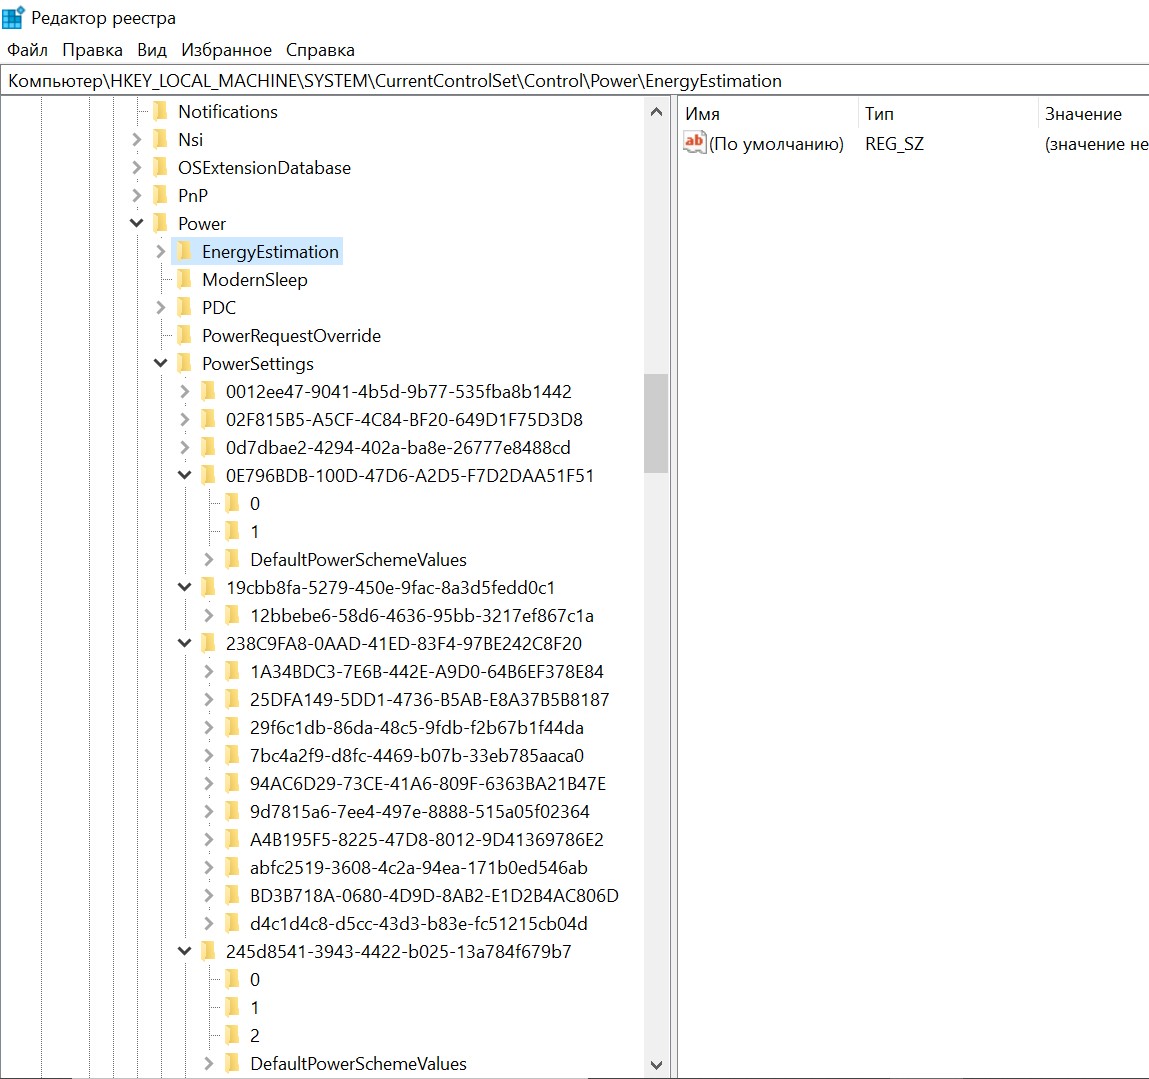Expand the BD3B718A-0680-4D9D key
Image resolution: width=1149 pixels, height=1079 pixels.
[209, 895]
